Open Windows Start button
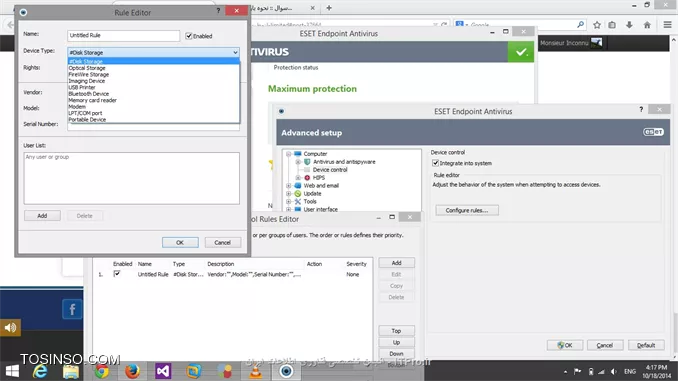 [12, 371]
